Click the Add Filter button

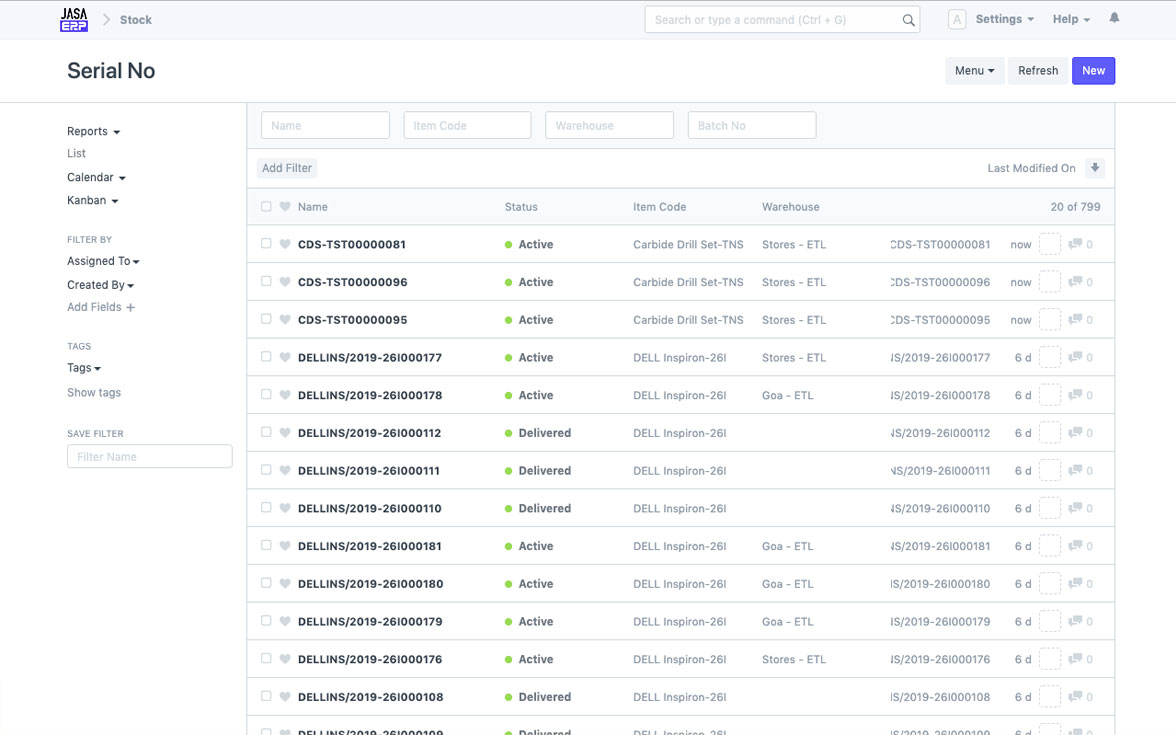[286, 168]
